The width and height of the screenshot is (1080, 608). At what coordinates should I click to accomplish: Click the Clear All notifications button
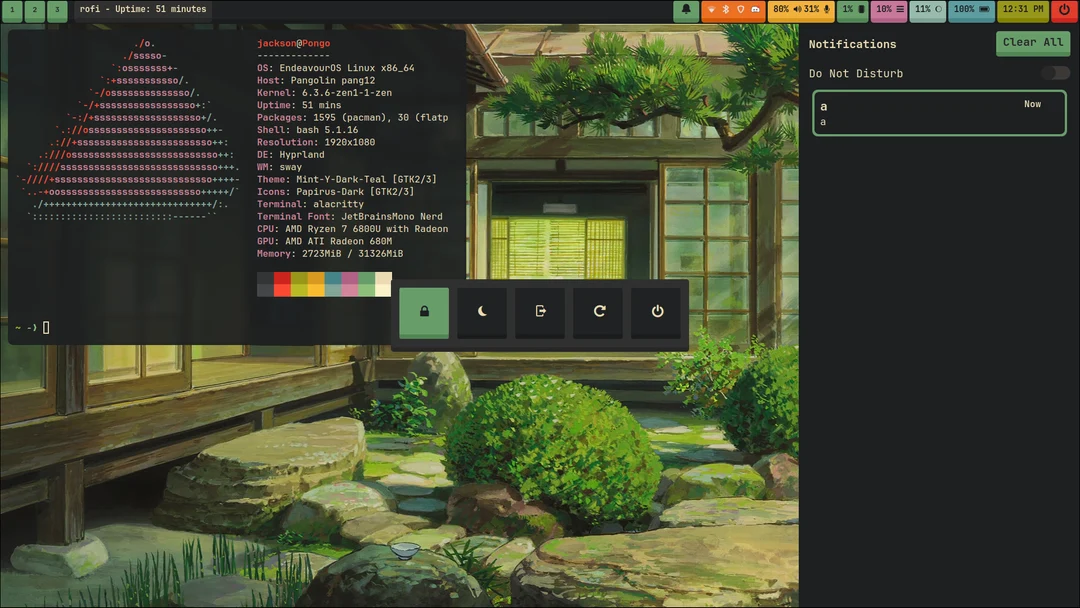tap(1032, 42)
